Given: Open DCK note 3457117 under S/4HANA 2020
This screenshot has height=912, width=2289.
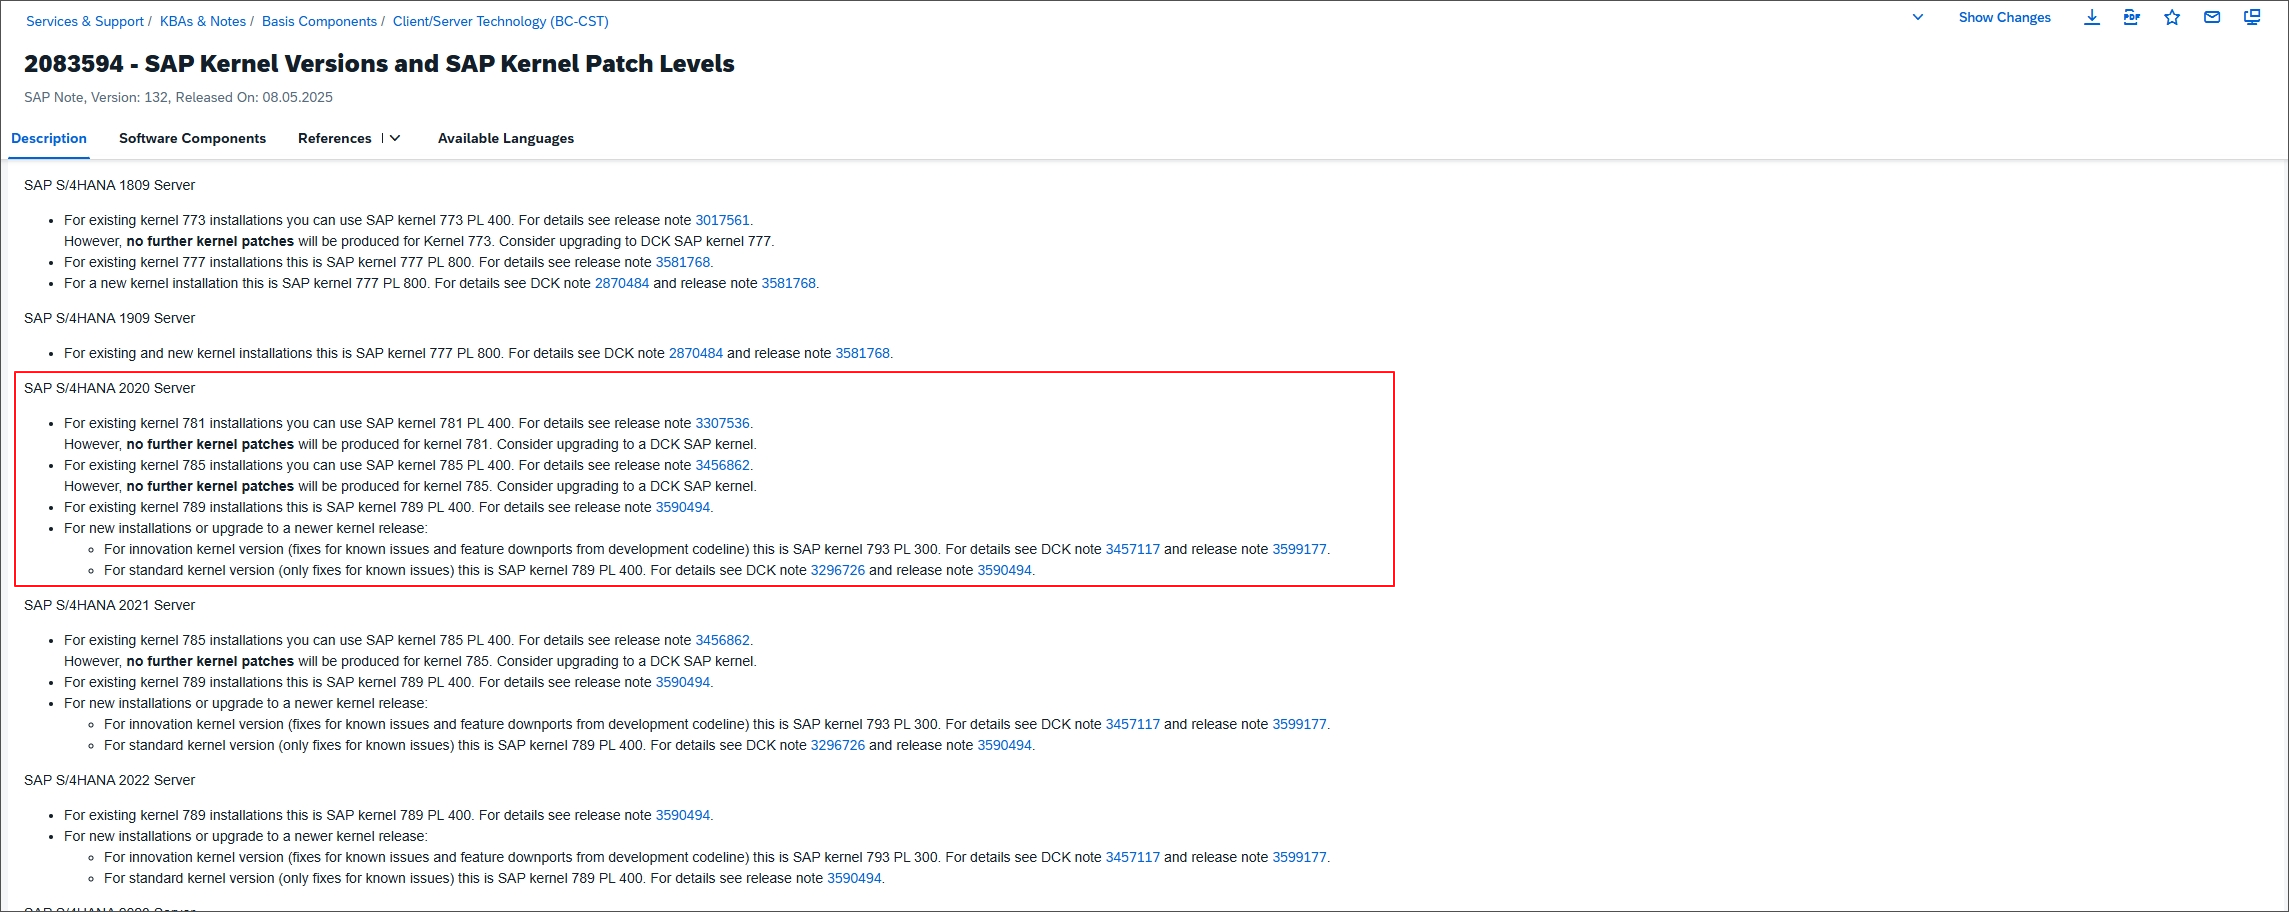Looking at the screenshot, I should 1133,549.
